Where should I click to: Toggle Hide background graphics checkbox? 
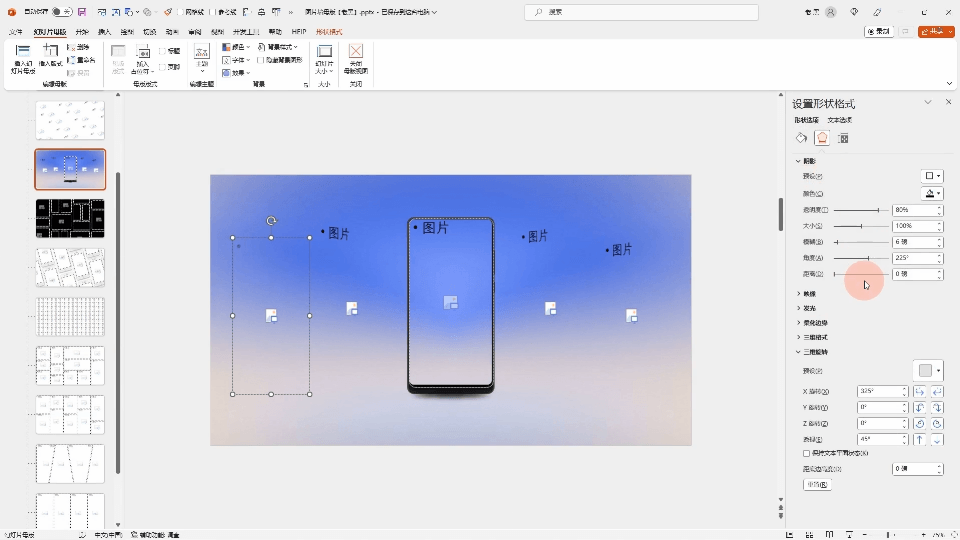point(260,60)
